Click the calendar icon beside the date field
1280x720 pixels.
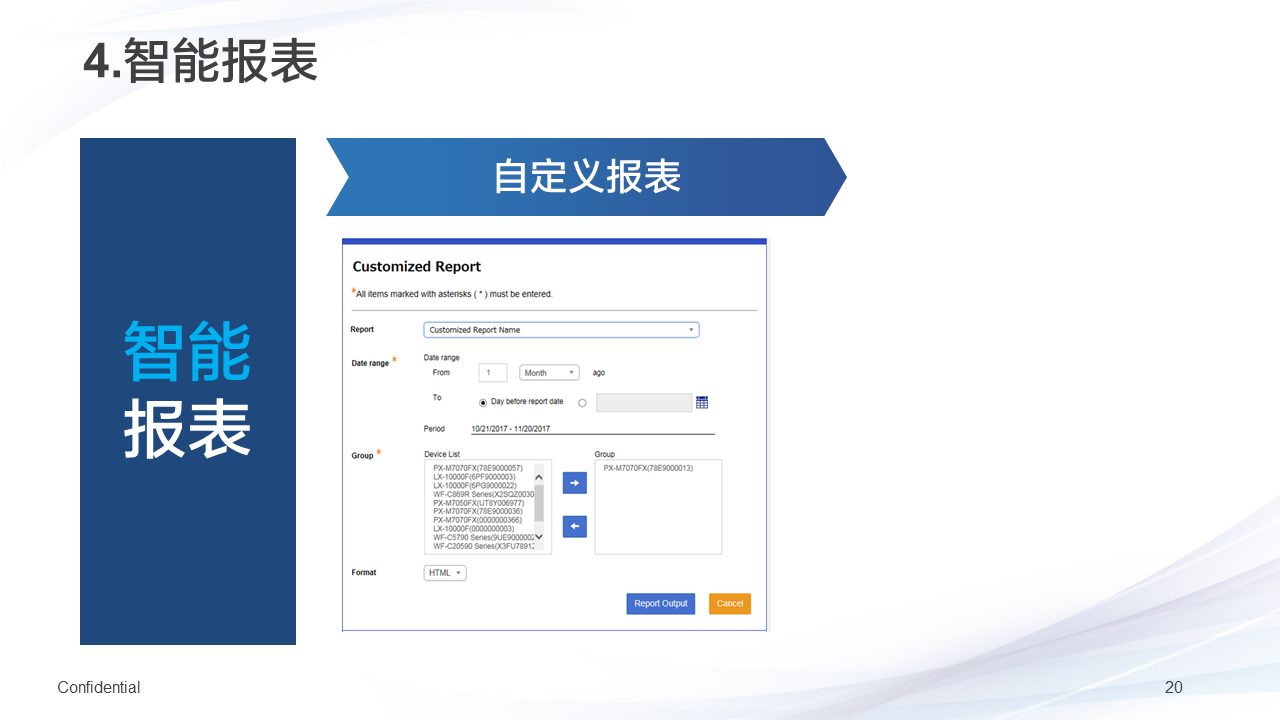point(702,402)
